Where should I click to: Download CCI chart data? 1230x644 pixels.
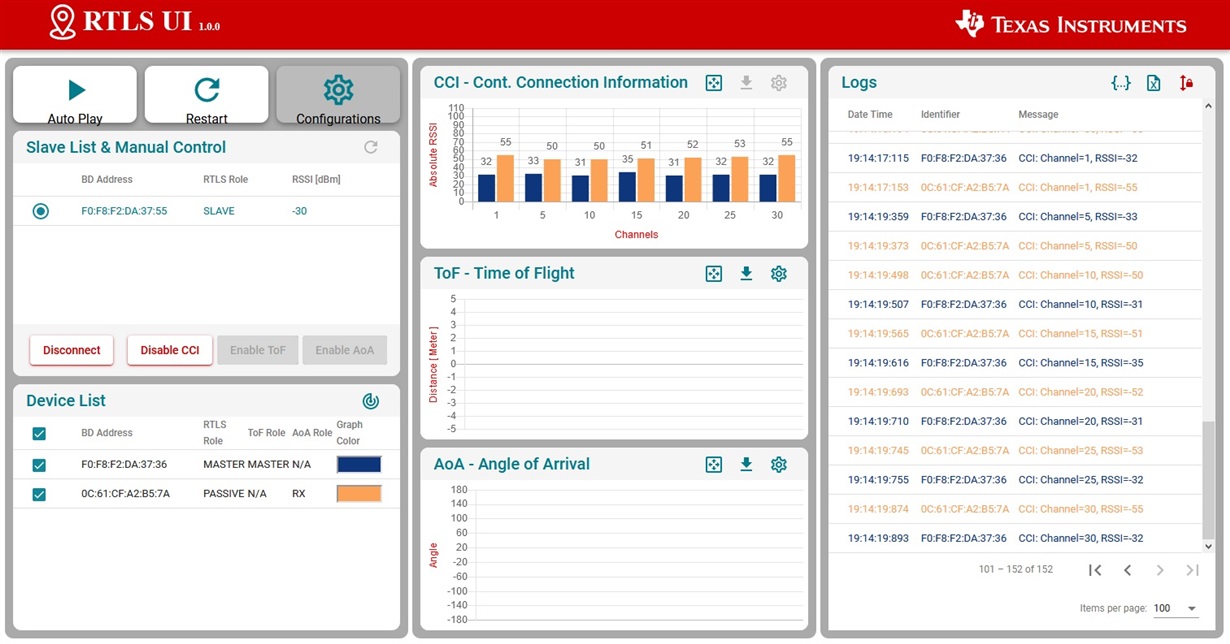(746, 83)
